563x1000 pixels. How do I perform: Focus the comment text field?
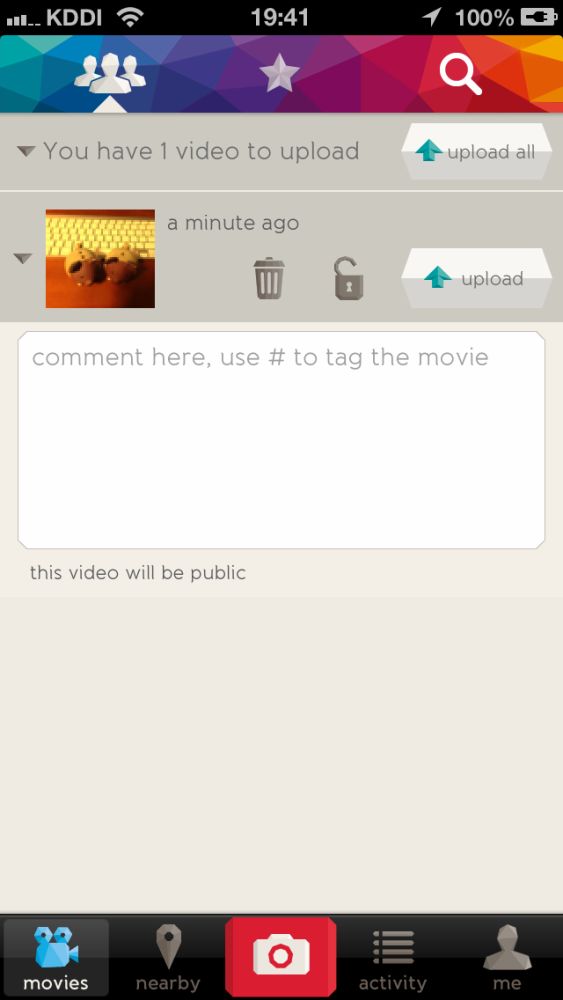pos(281,440)
